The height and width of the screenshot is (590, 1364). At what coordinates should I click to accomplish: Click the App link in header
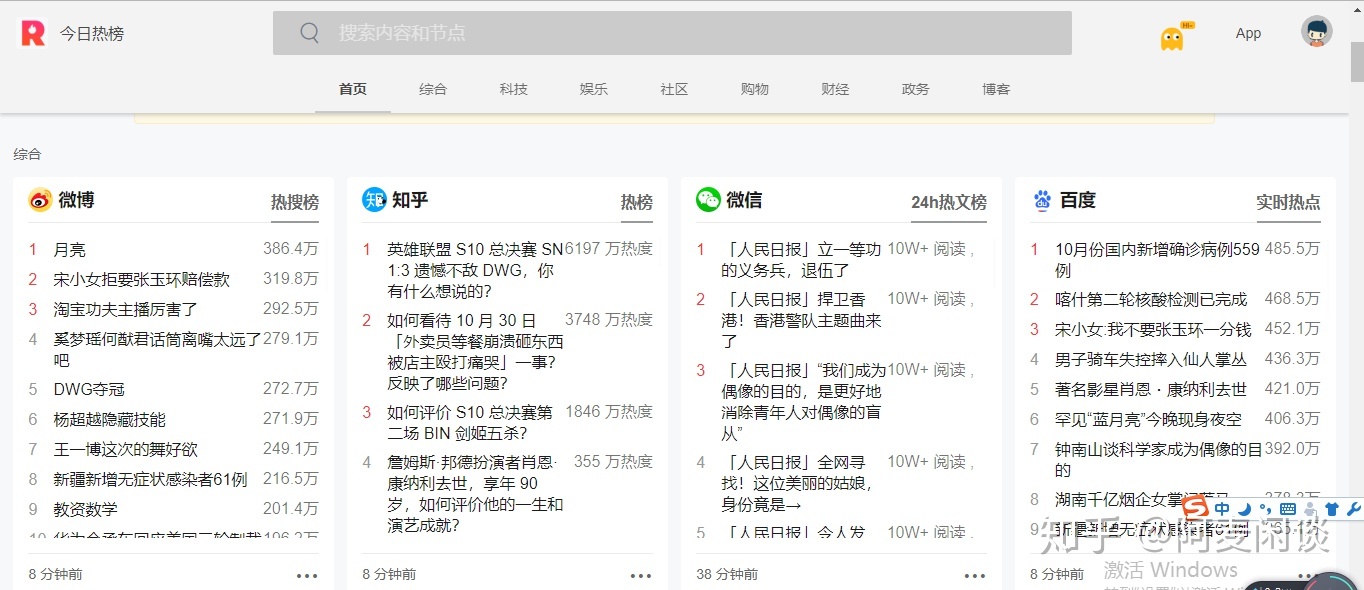tap(1248, 33)
